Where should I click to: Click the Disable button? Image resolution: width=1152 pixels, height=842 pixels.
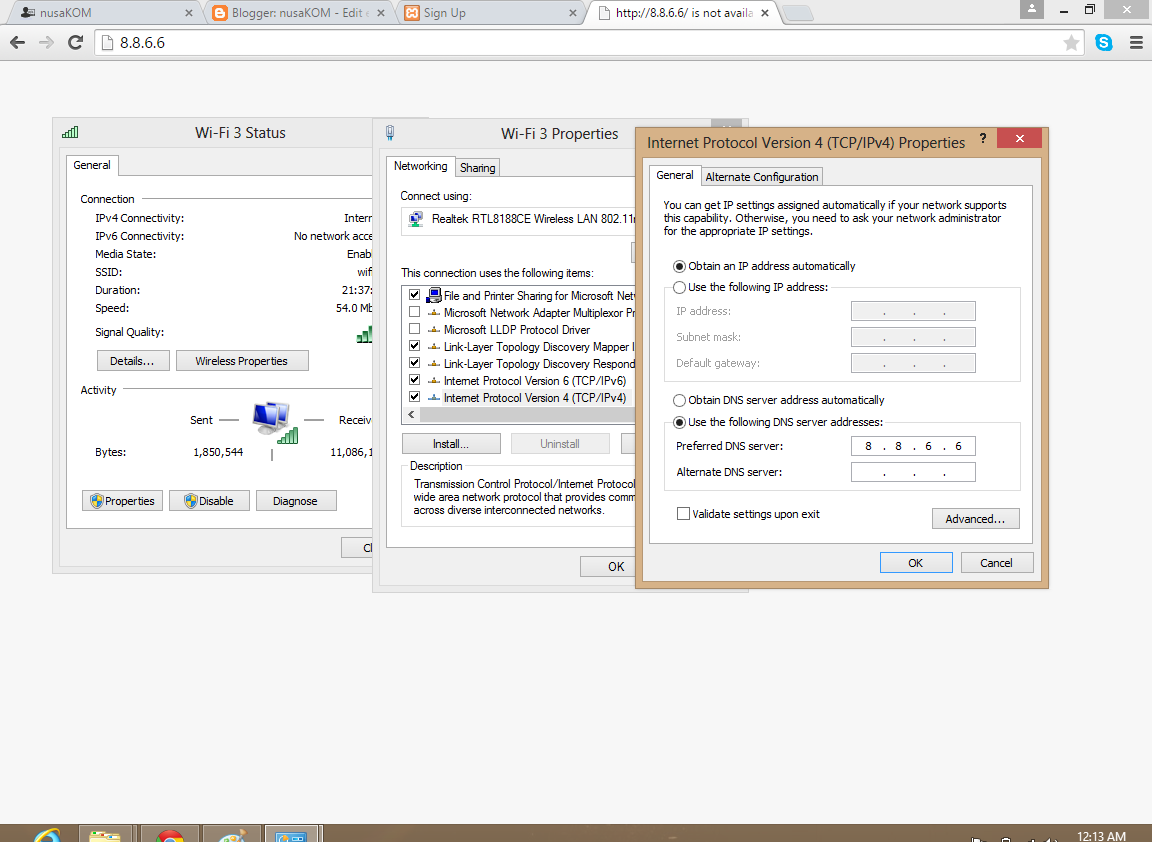tap(209, 501)
